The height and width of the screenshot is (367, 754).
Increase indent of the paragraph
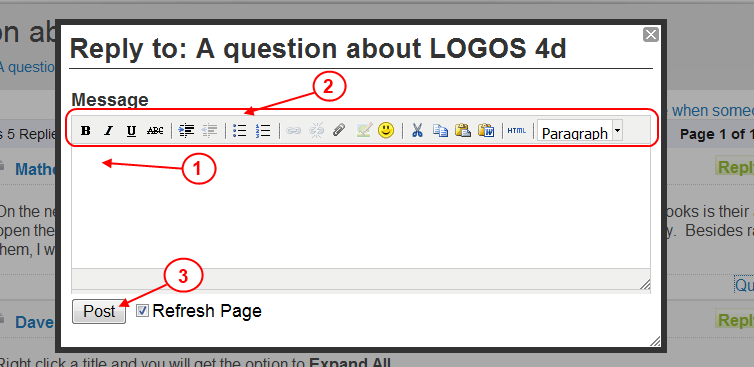[186, 130]
